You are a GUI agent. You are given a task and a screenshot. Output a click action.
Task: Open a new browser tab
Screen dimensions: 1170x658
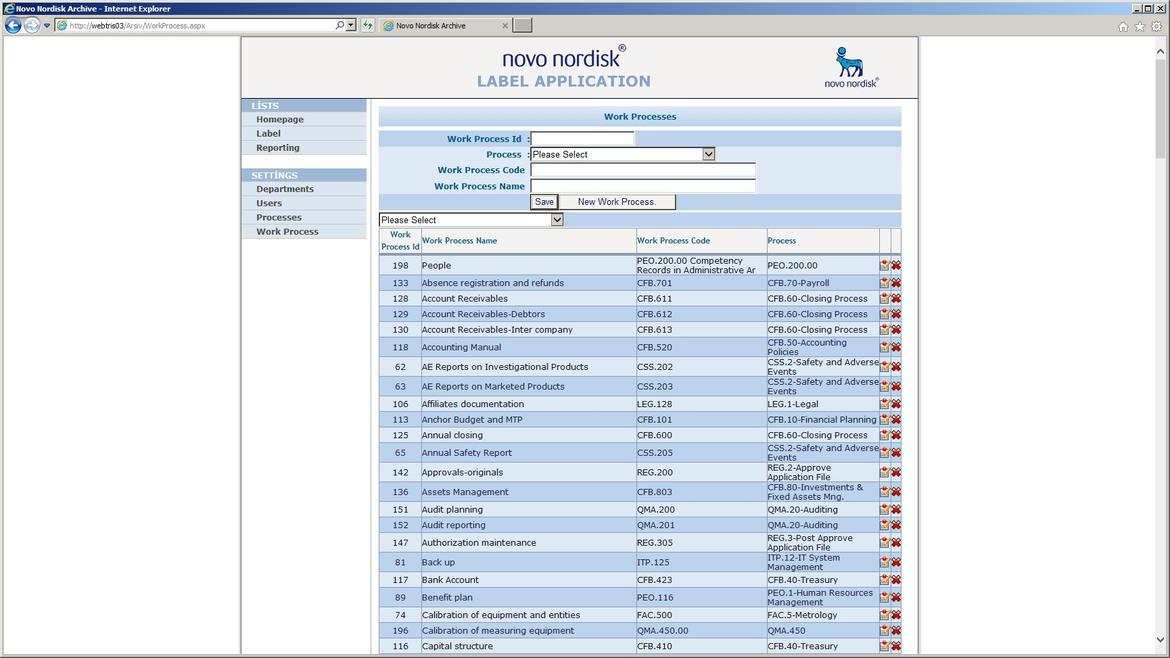click(523, 25)
